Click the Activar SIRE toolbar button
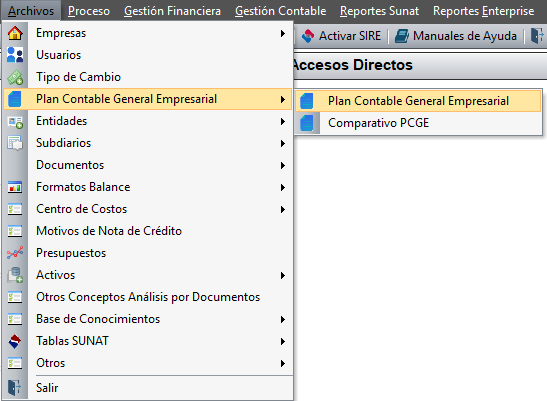The width and height of the screenshot is (547, 401). coord(342,36)
